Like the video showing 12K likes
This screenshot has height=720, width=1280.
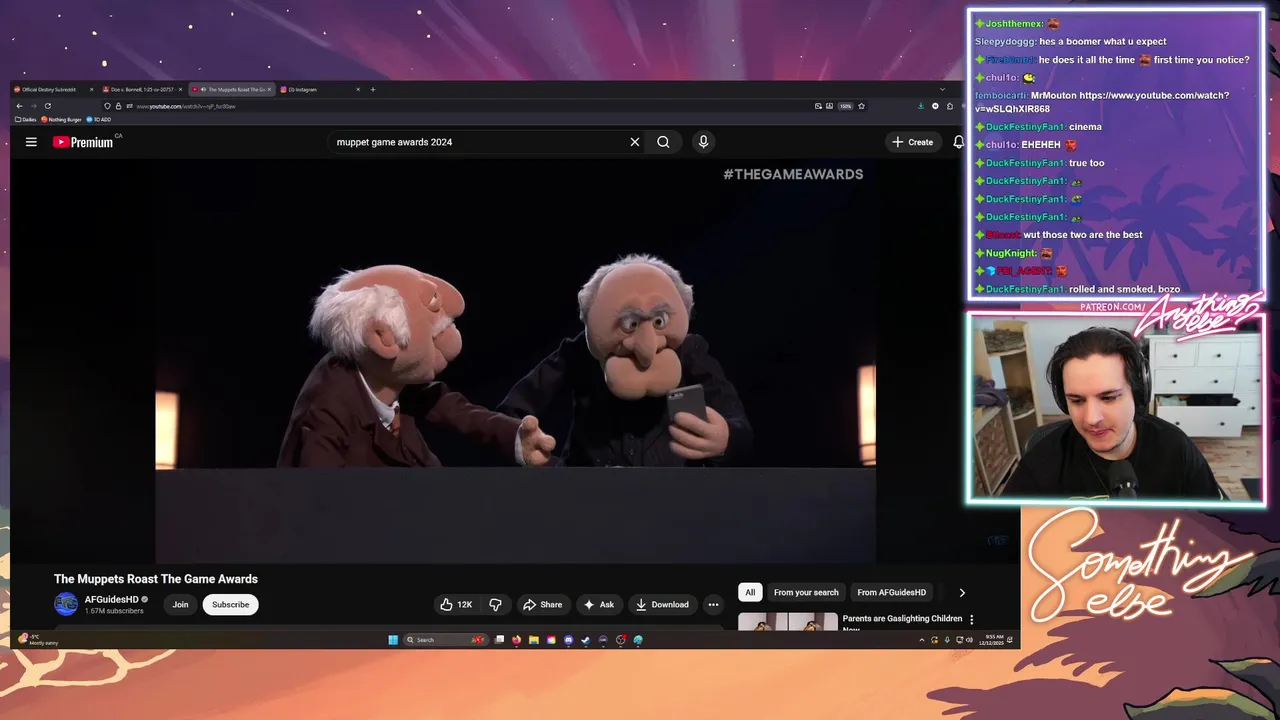456,604
